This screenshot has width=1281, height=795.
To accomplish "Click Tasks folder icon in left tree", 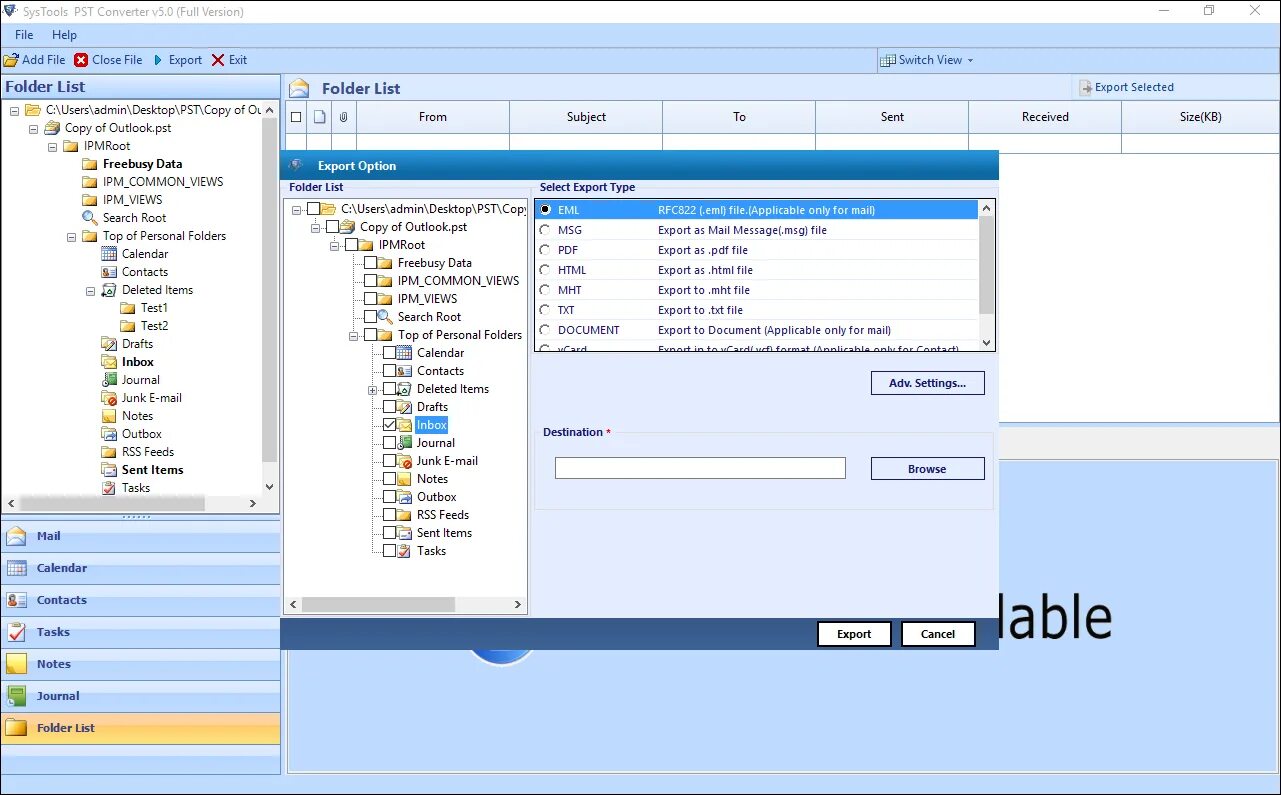I will [109, 488].
